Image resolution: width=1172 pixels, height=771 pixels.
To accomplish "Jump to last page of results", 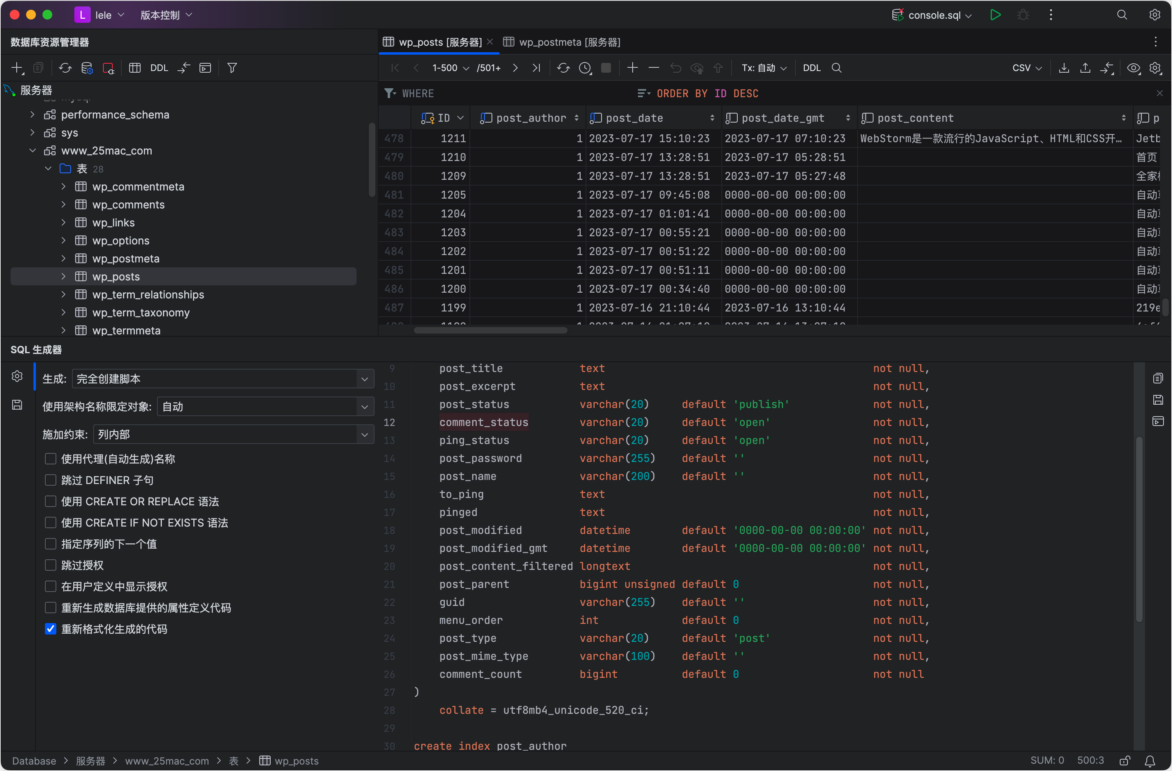I will 536,68.
